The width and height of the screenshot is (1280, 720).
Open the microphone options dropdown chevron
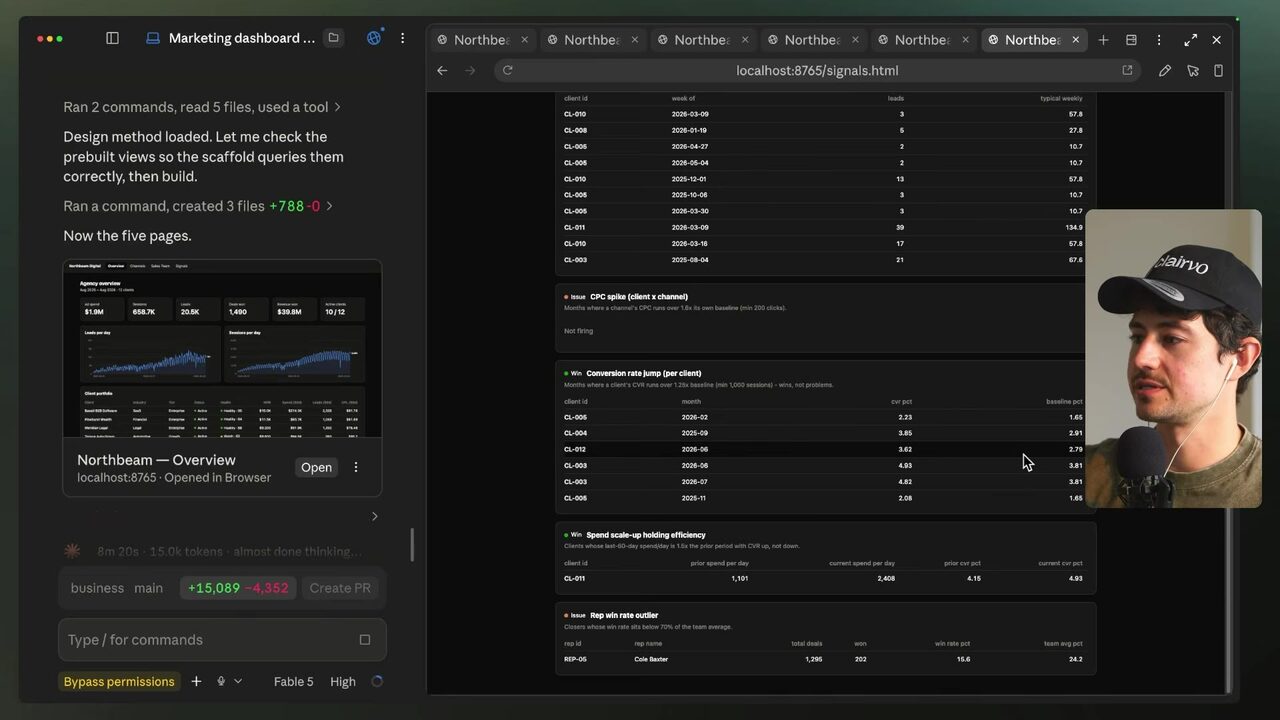(x=238, y=681)
